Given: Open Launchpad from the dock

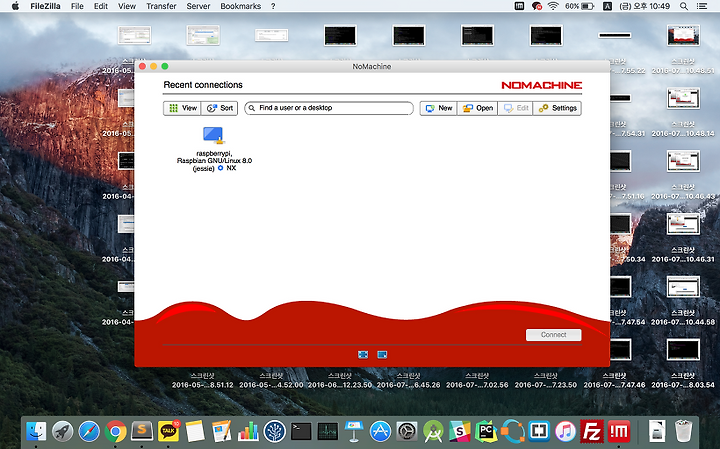Looking at the screenshot, I should (62, 432).
